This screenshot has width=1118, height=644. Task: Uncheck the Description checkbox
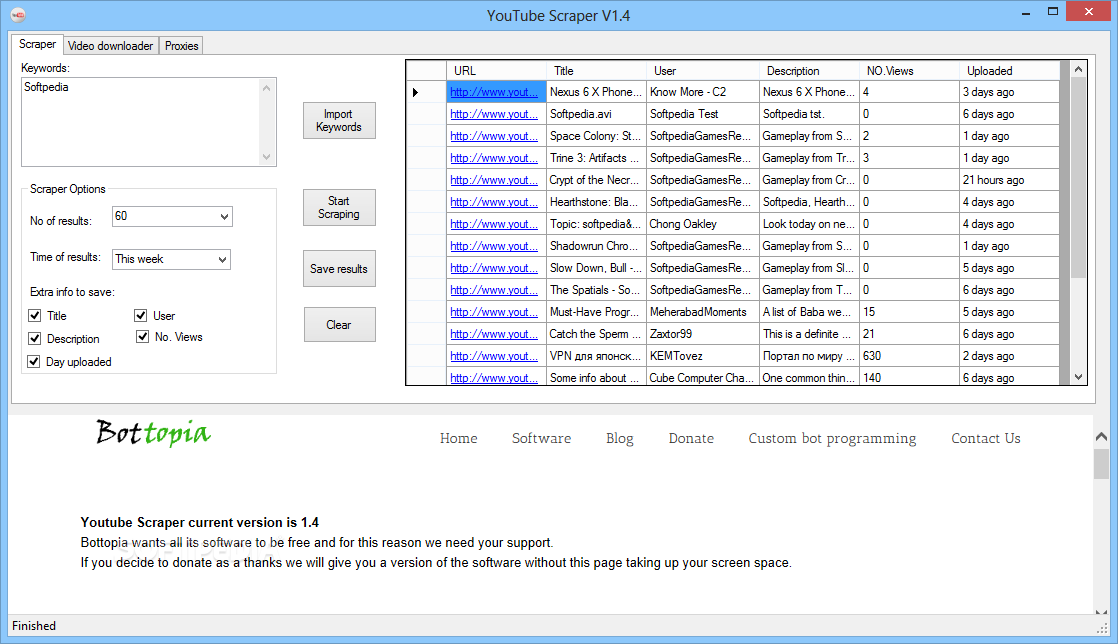click(x=34, y=338)
